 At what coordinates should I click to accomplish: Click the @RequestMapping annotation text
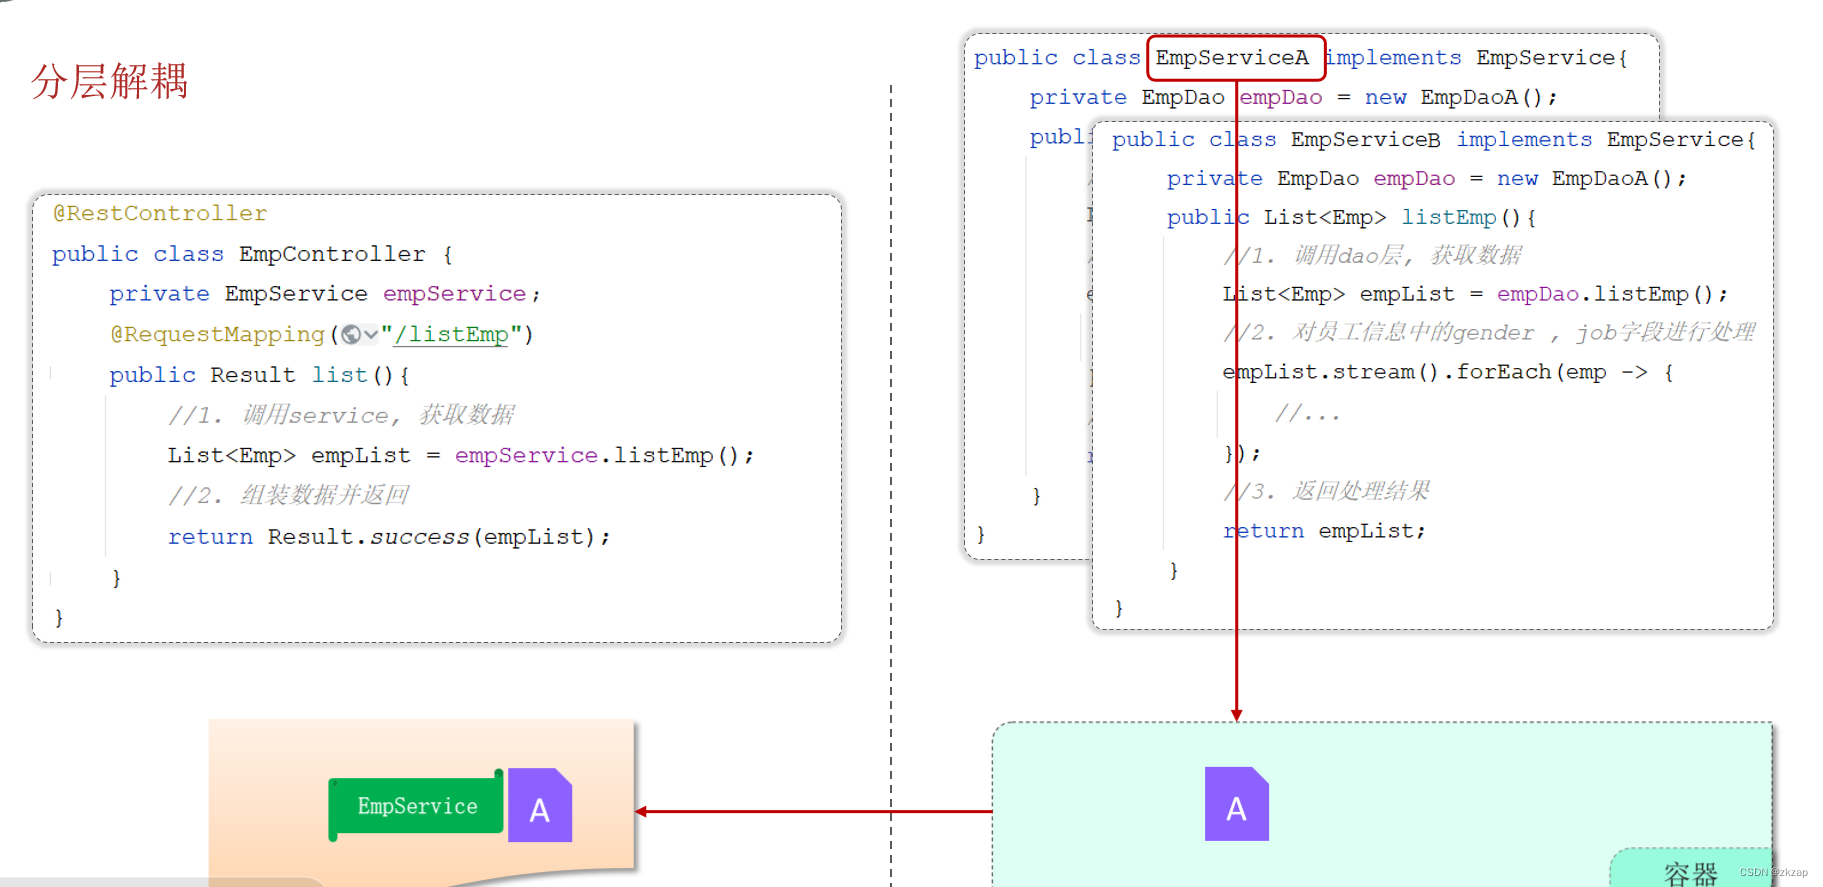click(218, 335)
